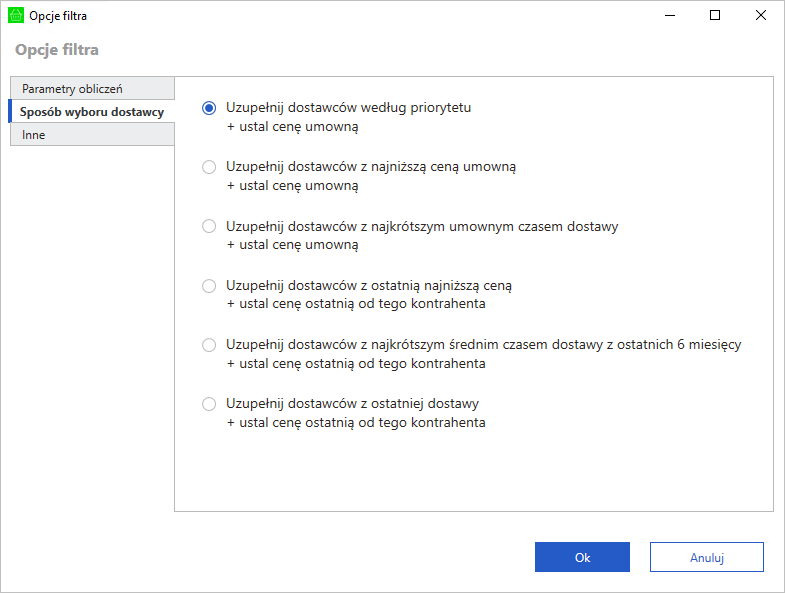Click the gray Opcje filtra heading
The image size is (785, 593).
click(x=57, y=50)
